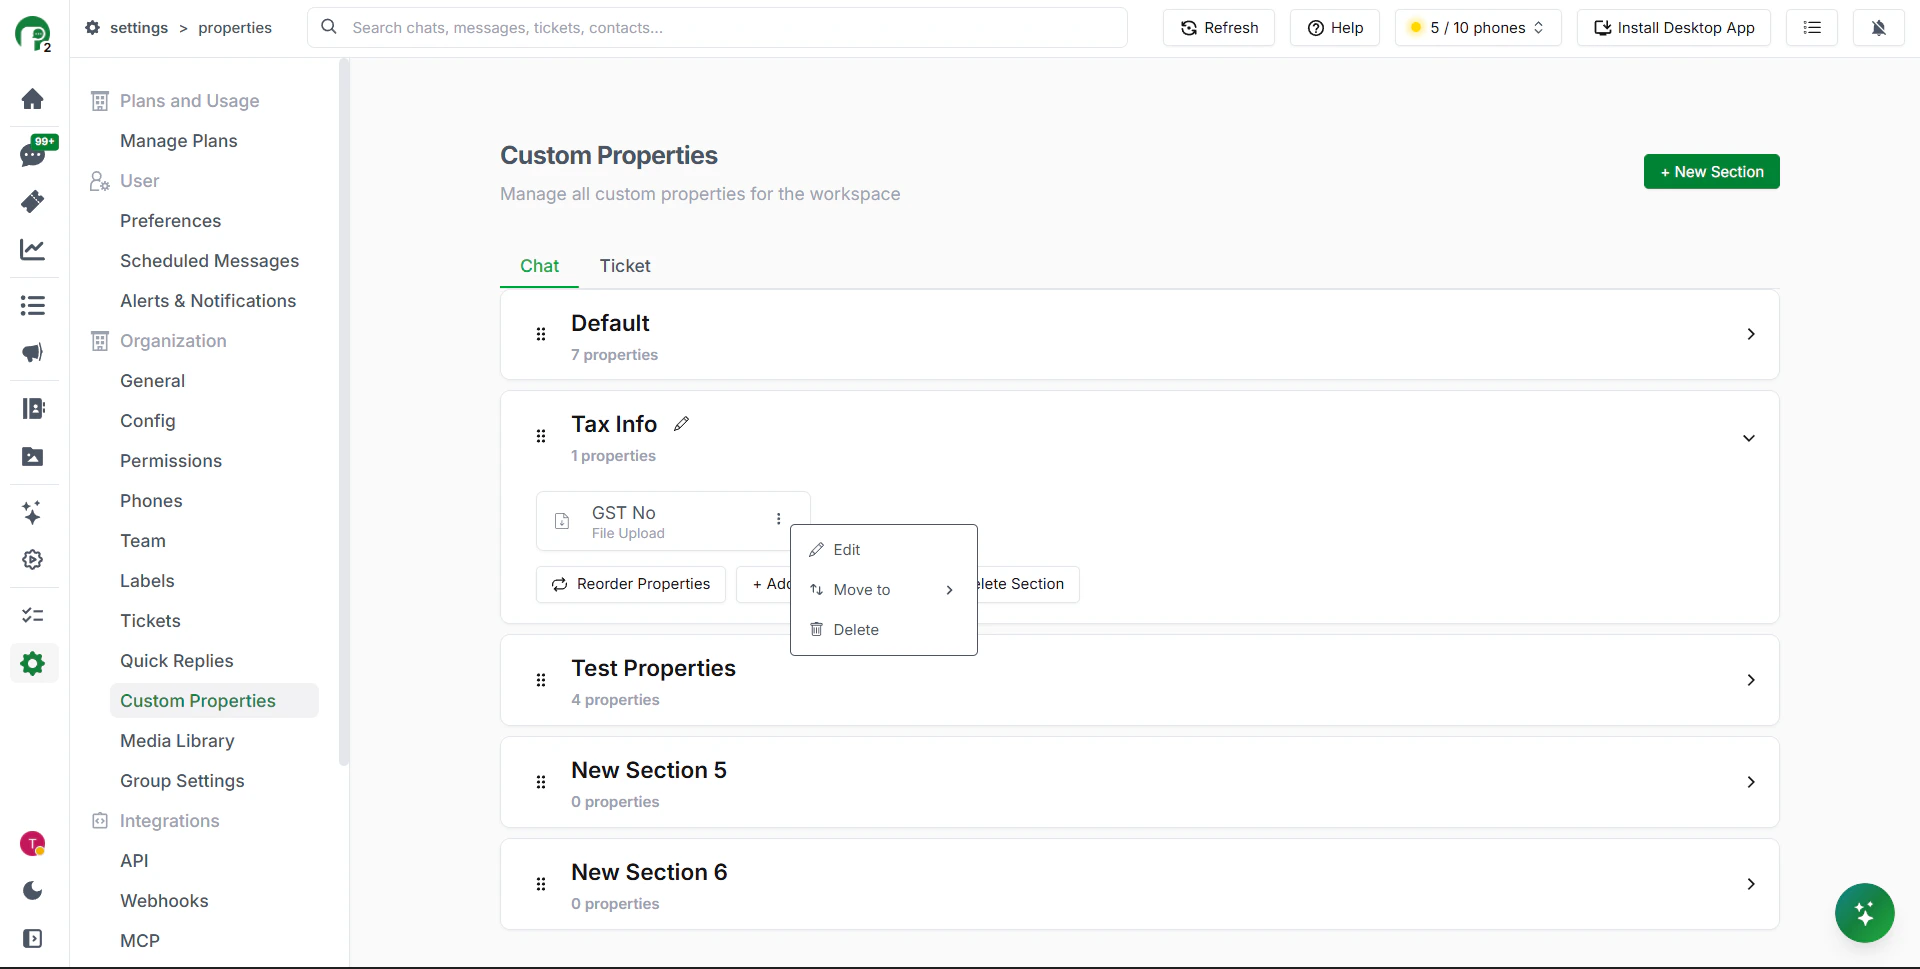Open the three-dot menu for GST No

point(778,519)
